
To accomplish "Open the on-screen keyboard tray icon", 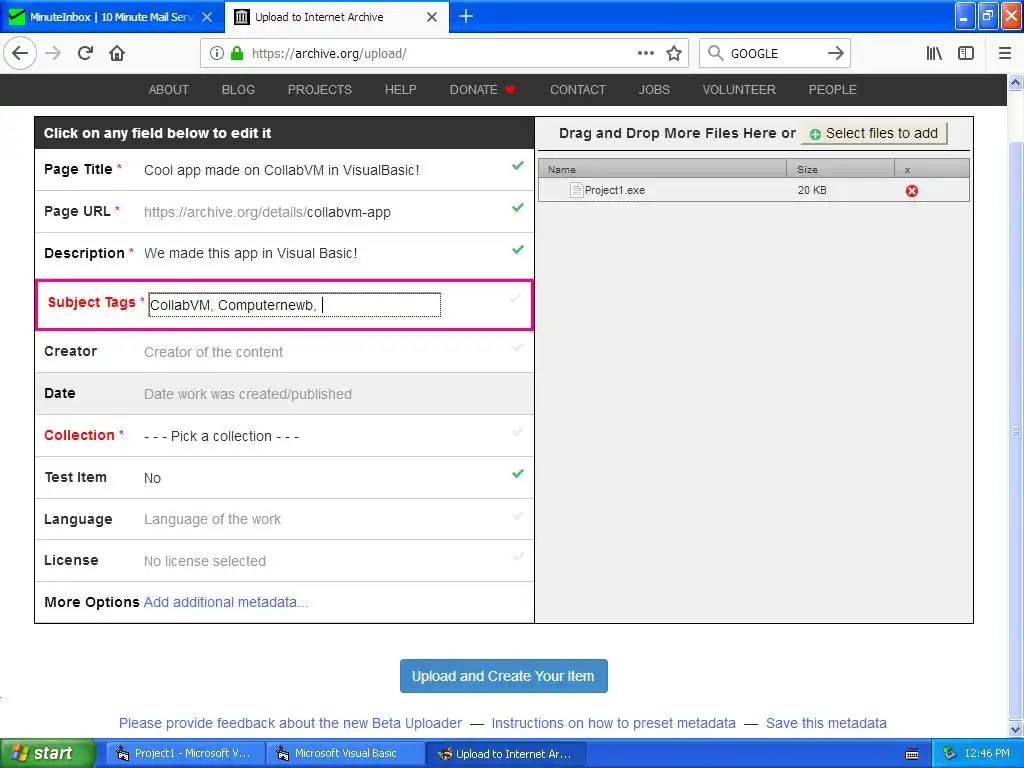I will point(912,754).
